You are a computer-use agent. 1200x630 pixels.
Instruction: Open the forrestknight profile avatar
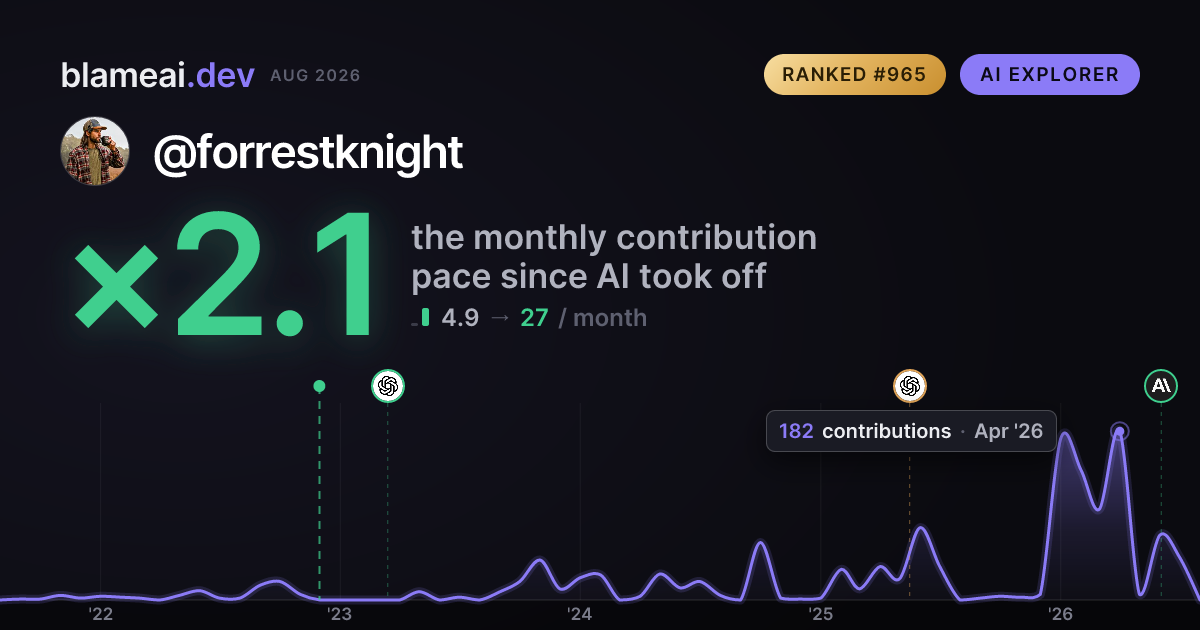click(x=95, y=151)
